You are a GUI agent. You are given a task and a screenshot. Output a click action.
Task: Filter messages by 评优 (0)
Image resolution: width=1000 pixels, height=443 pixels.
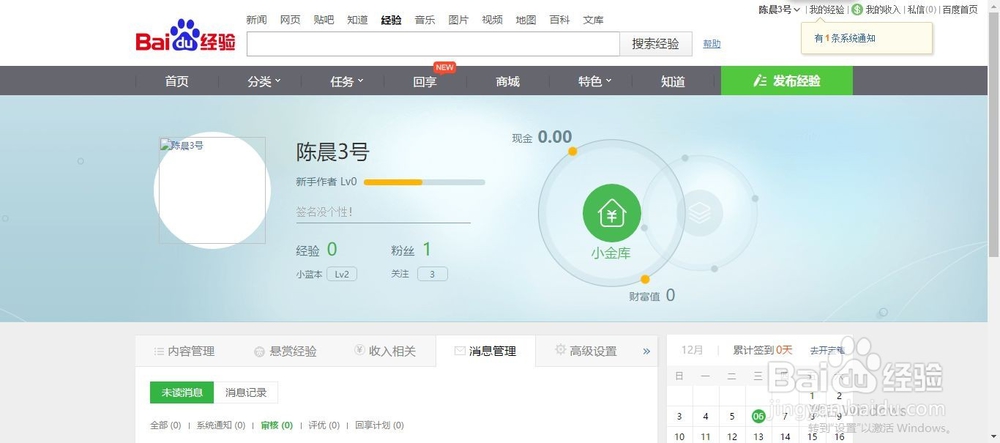[324, 425]
